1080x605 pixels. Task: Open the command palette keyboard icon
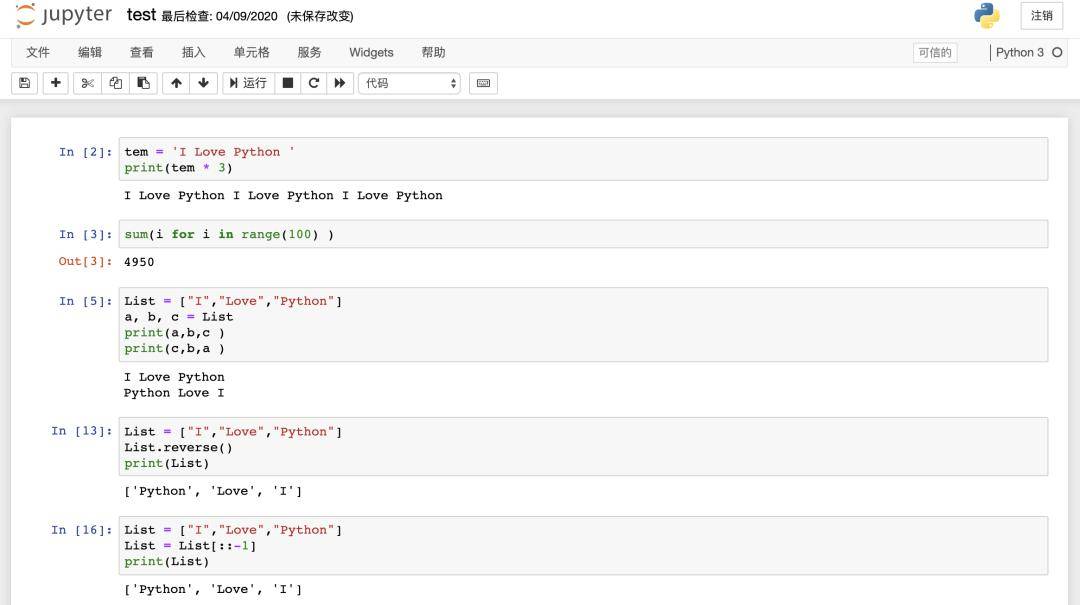pyautogui.click(x=483, y=83)
